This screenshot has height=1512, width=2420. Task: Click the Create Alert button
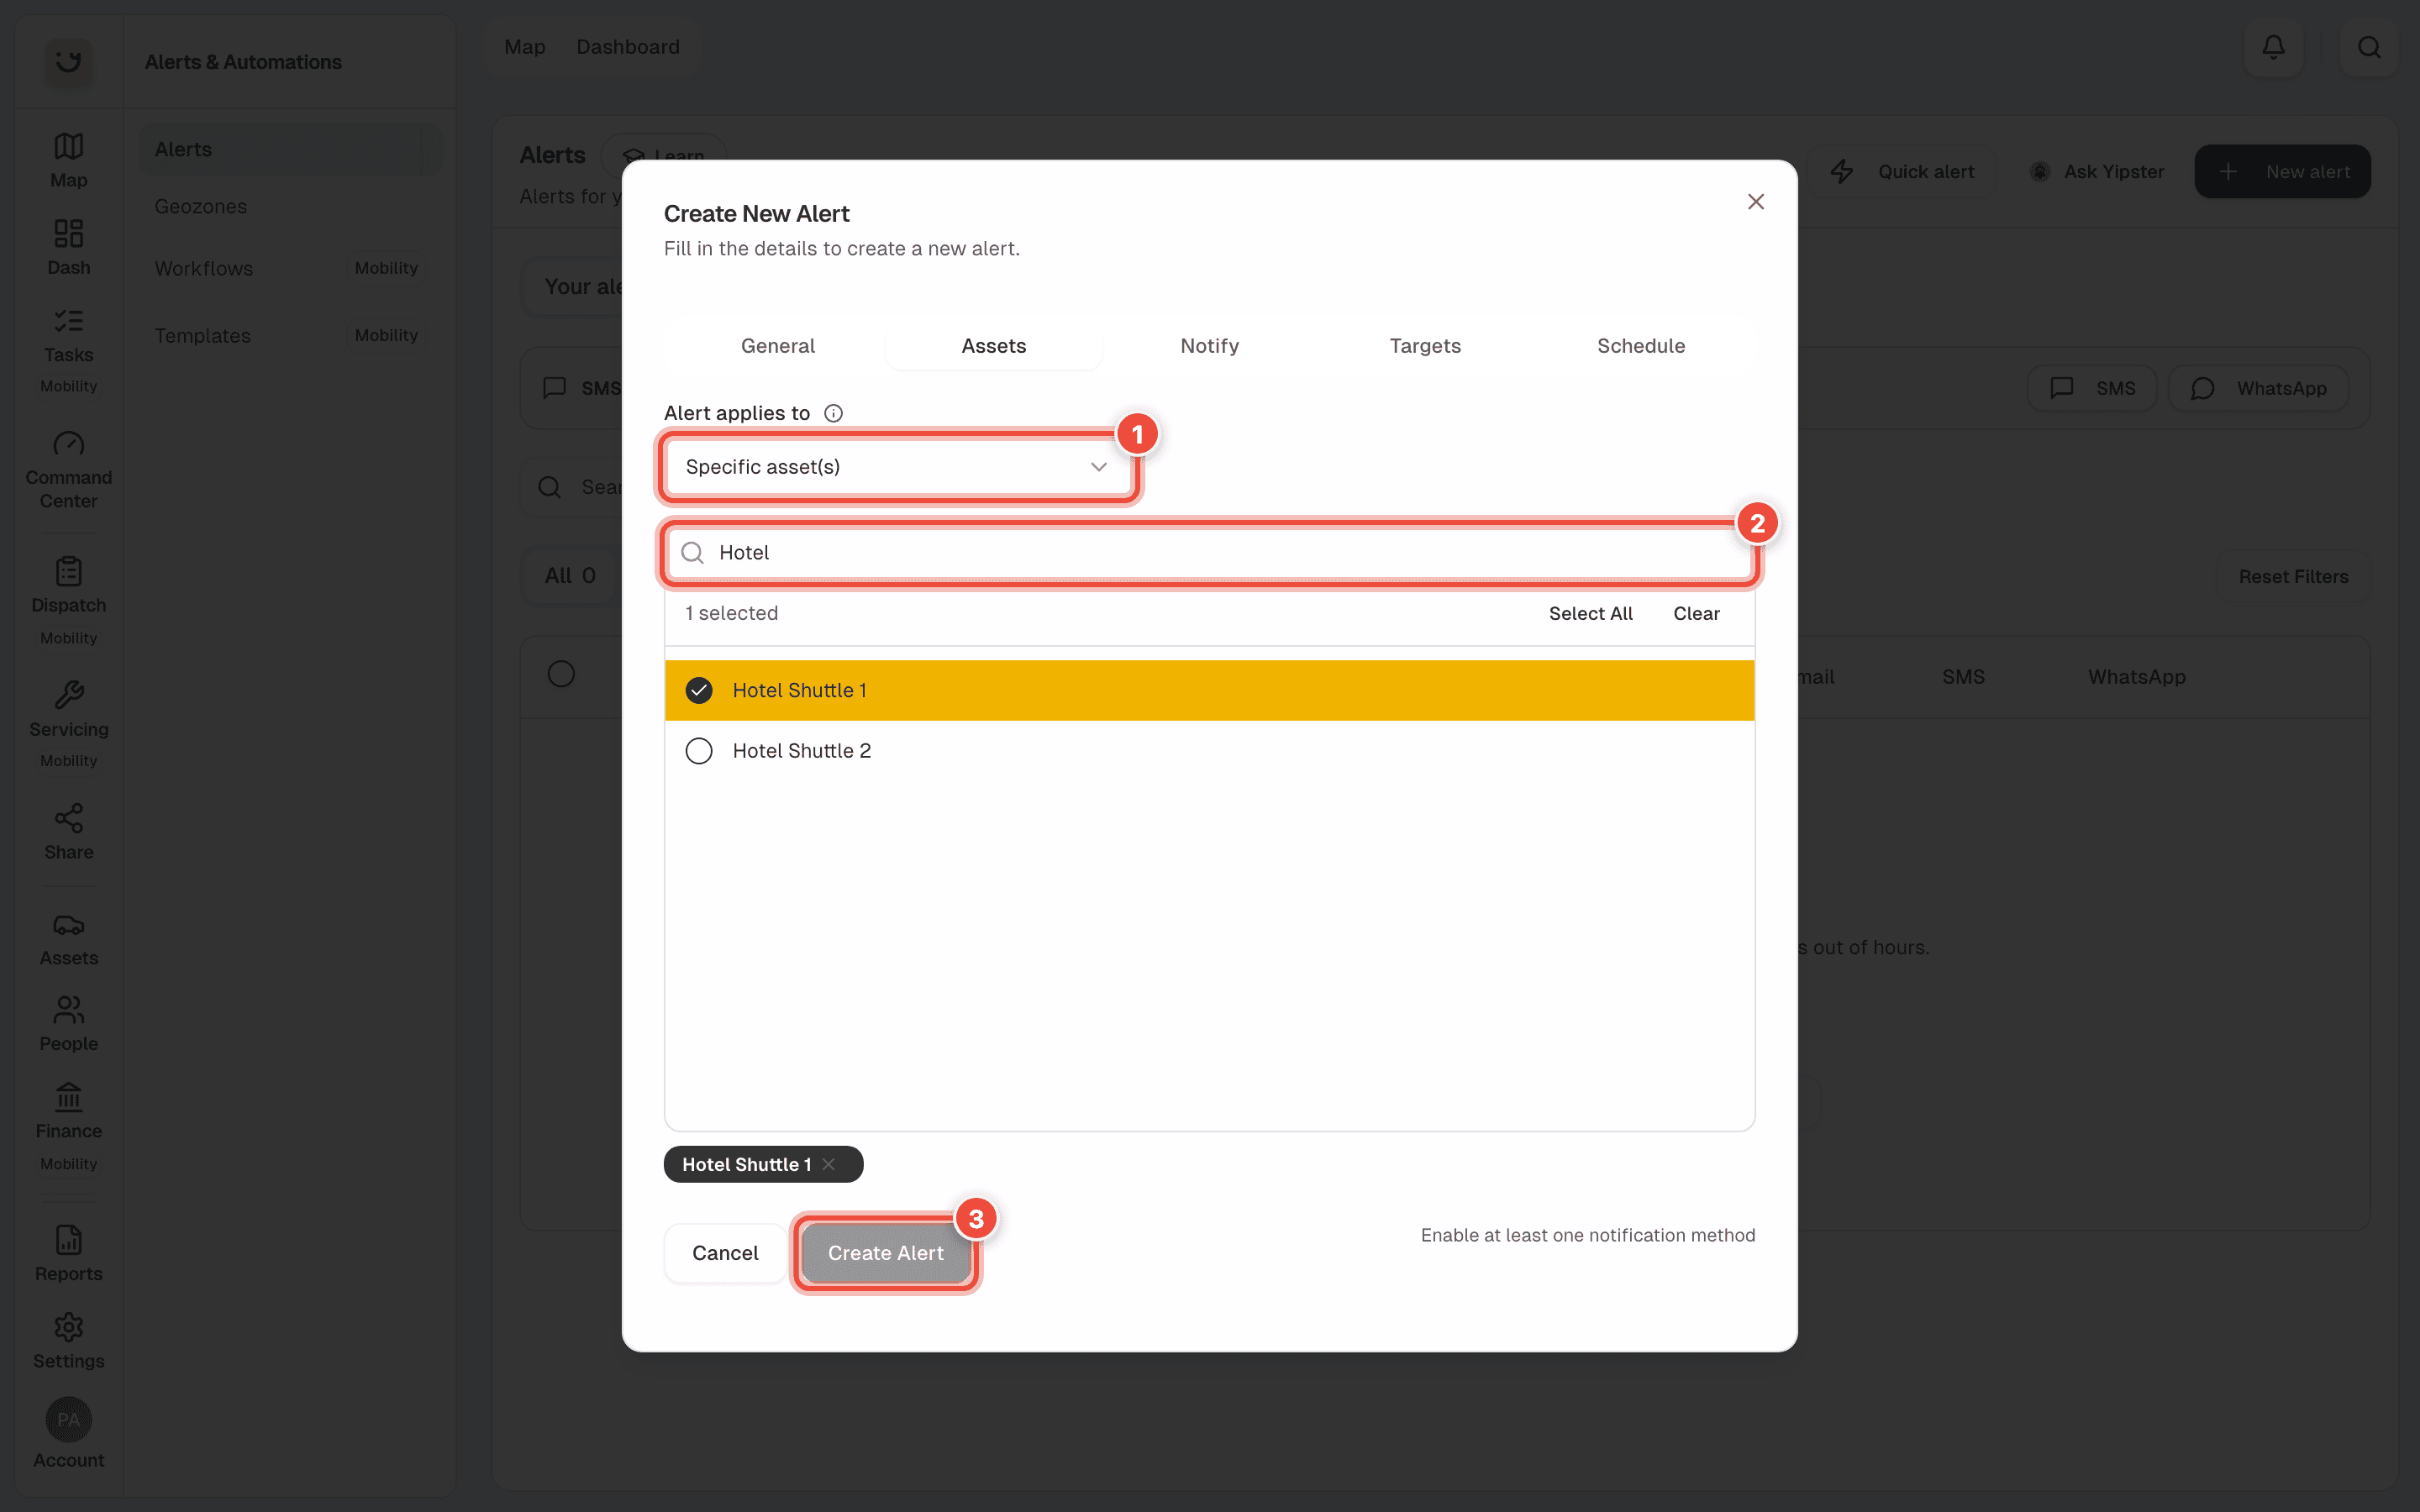point(885,1253)
